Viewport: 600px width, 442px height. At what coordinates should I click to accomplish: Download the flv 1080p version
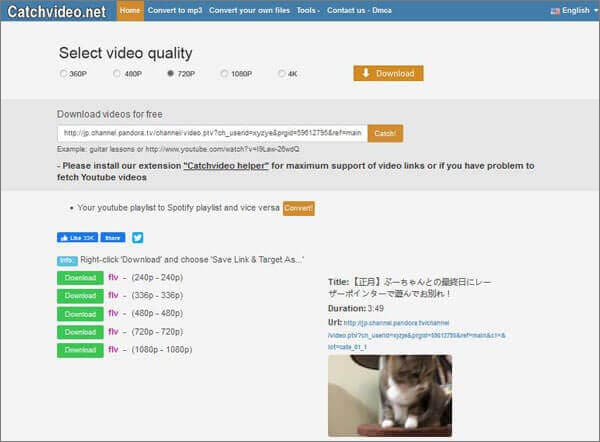80,350
